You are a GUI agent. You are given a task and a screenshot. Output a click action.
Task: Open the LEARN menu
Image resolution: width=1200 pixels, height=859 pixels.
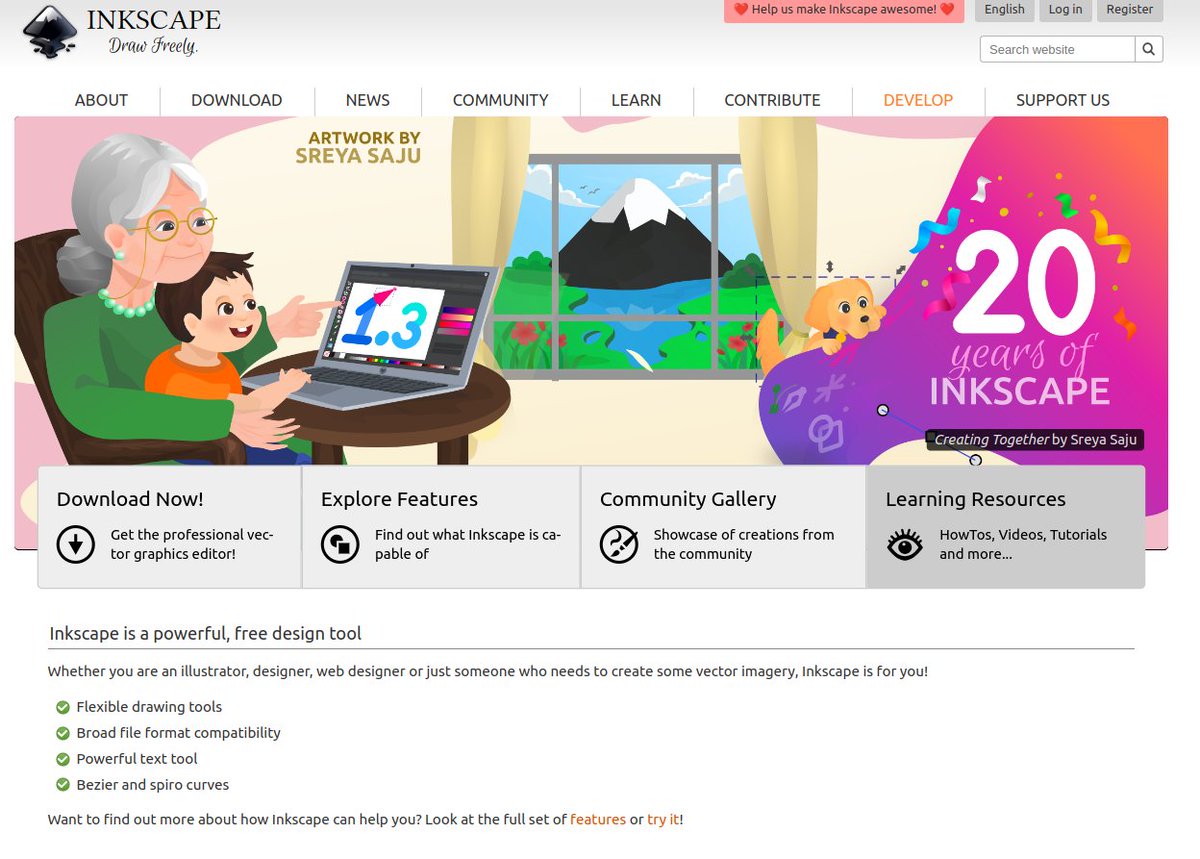tap(636, 100)
